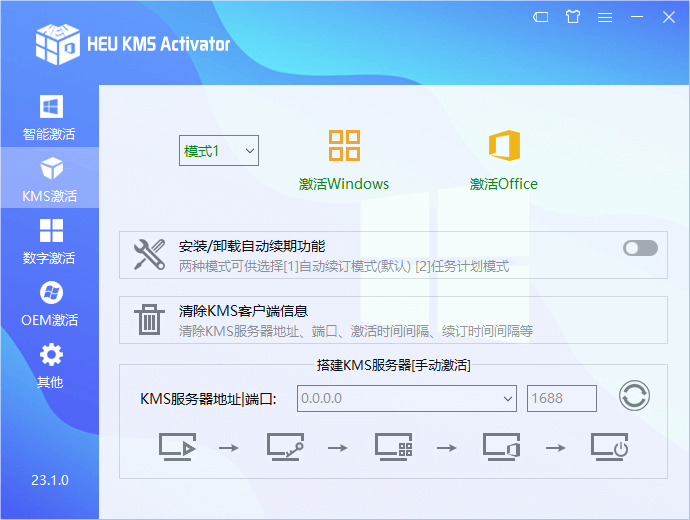The height and width of the screenshot is (520, 690).
Task: Click the 搭建KMS服务器[手动激活] group title
Action: click(x=394, y=365)
